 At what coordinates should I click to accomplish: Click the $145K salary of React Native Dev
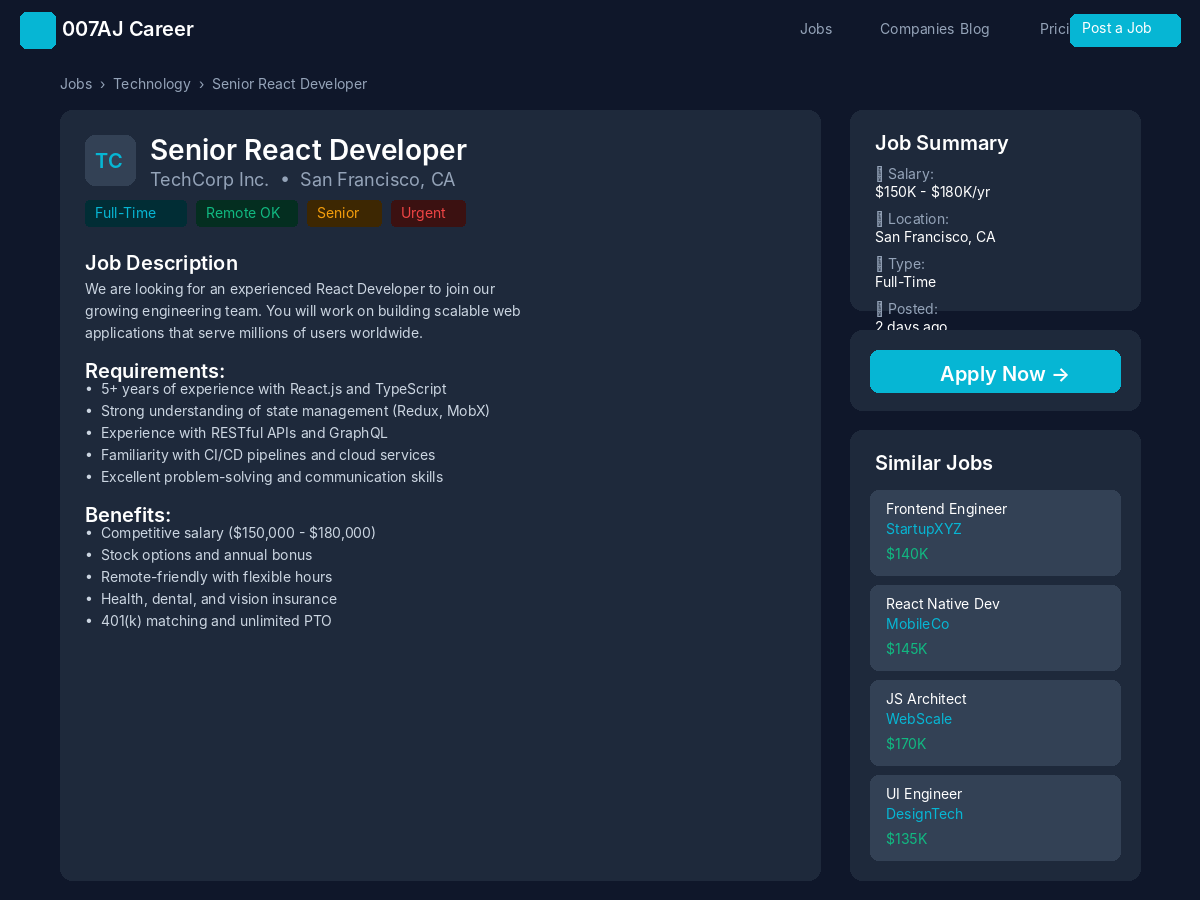pos(907,649)
